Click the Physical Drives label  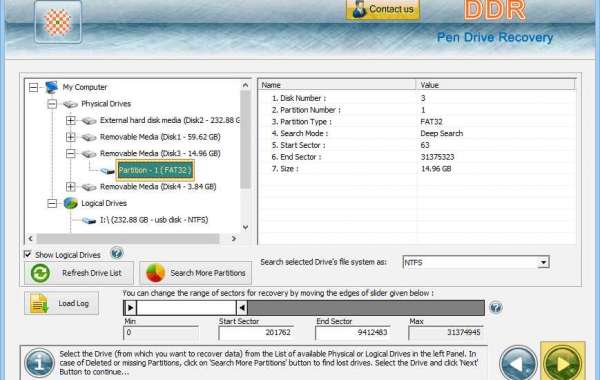pyautogui.click(x=106, y=104)
